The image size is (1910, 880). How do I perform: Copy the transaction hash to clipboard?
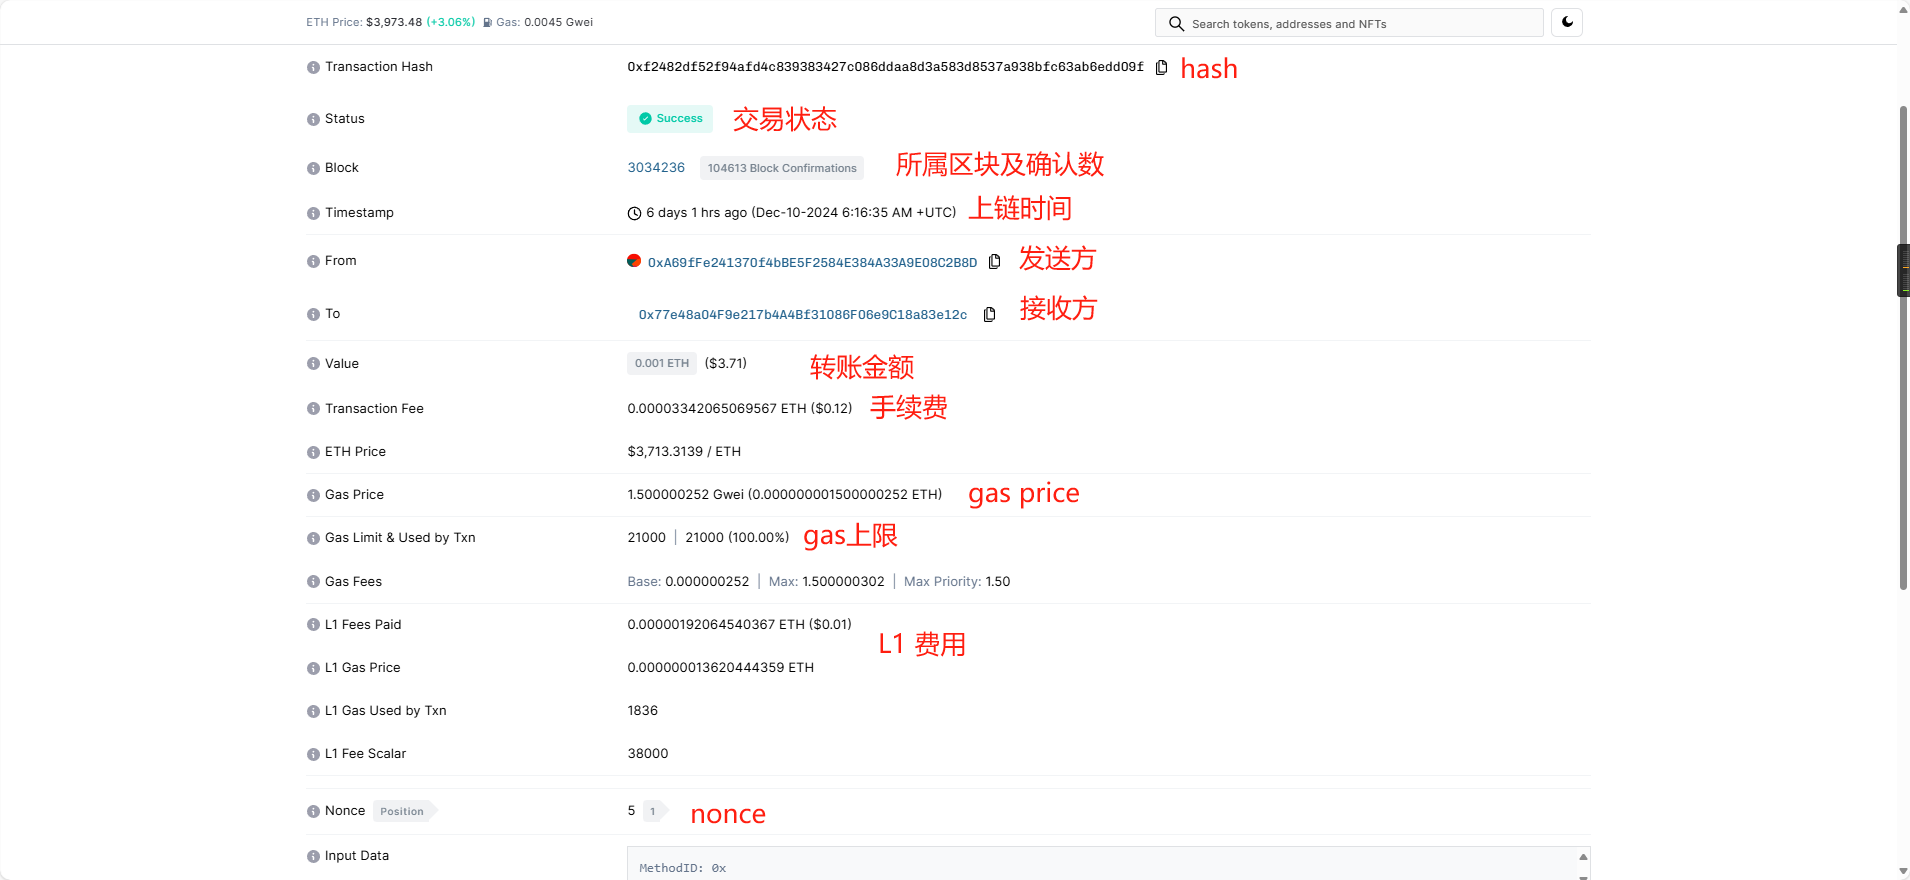pyautogui.click(x=1161, y=67)
